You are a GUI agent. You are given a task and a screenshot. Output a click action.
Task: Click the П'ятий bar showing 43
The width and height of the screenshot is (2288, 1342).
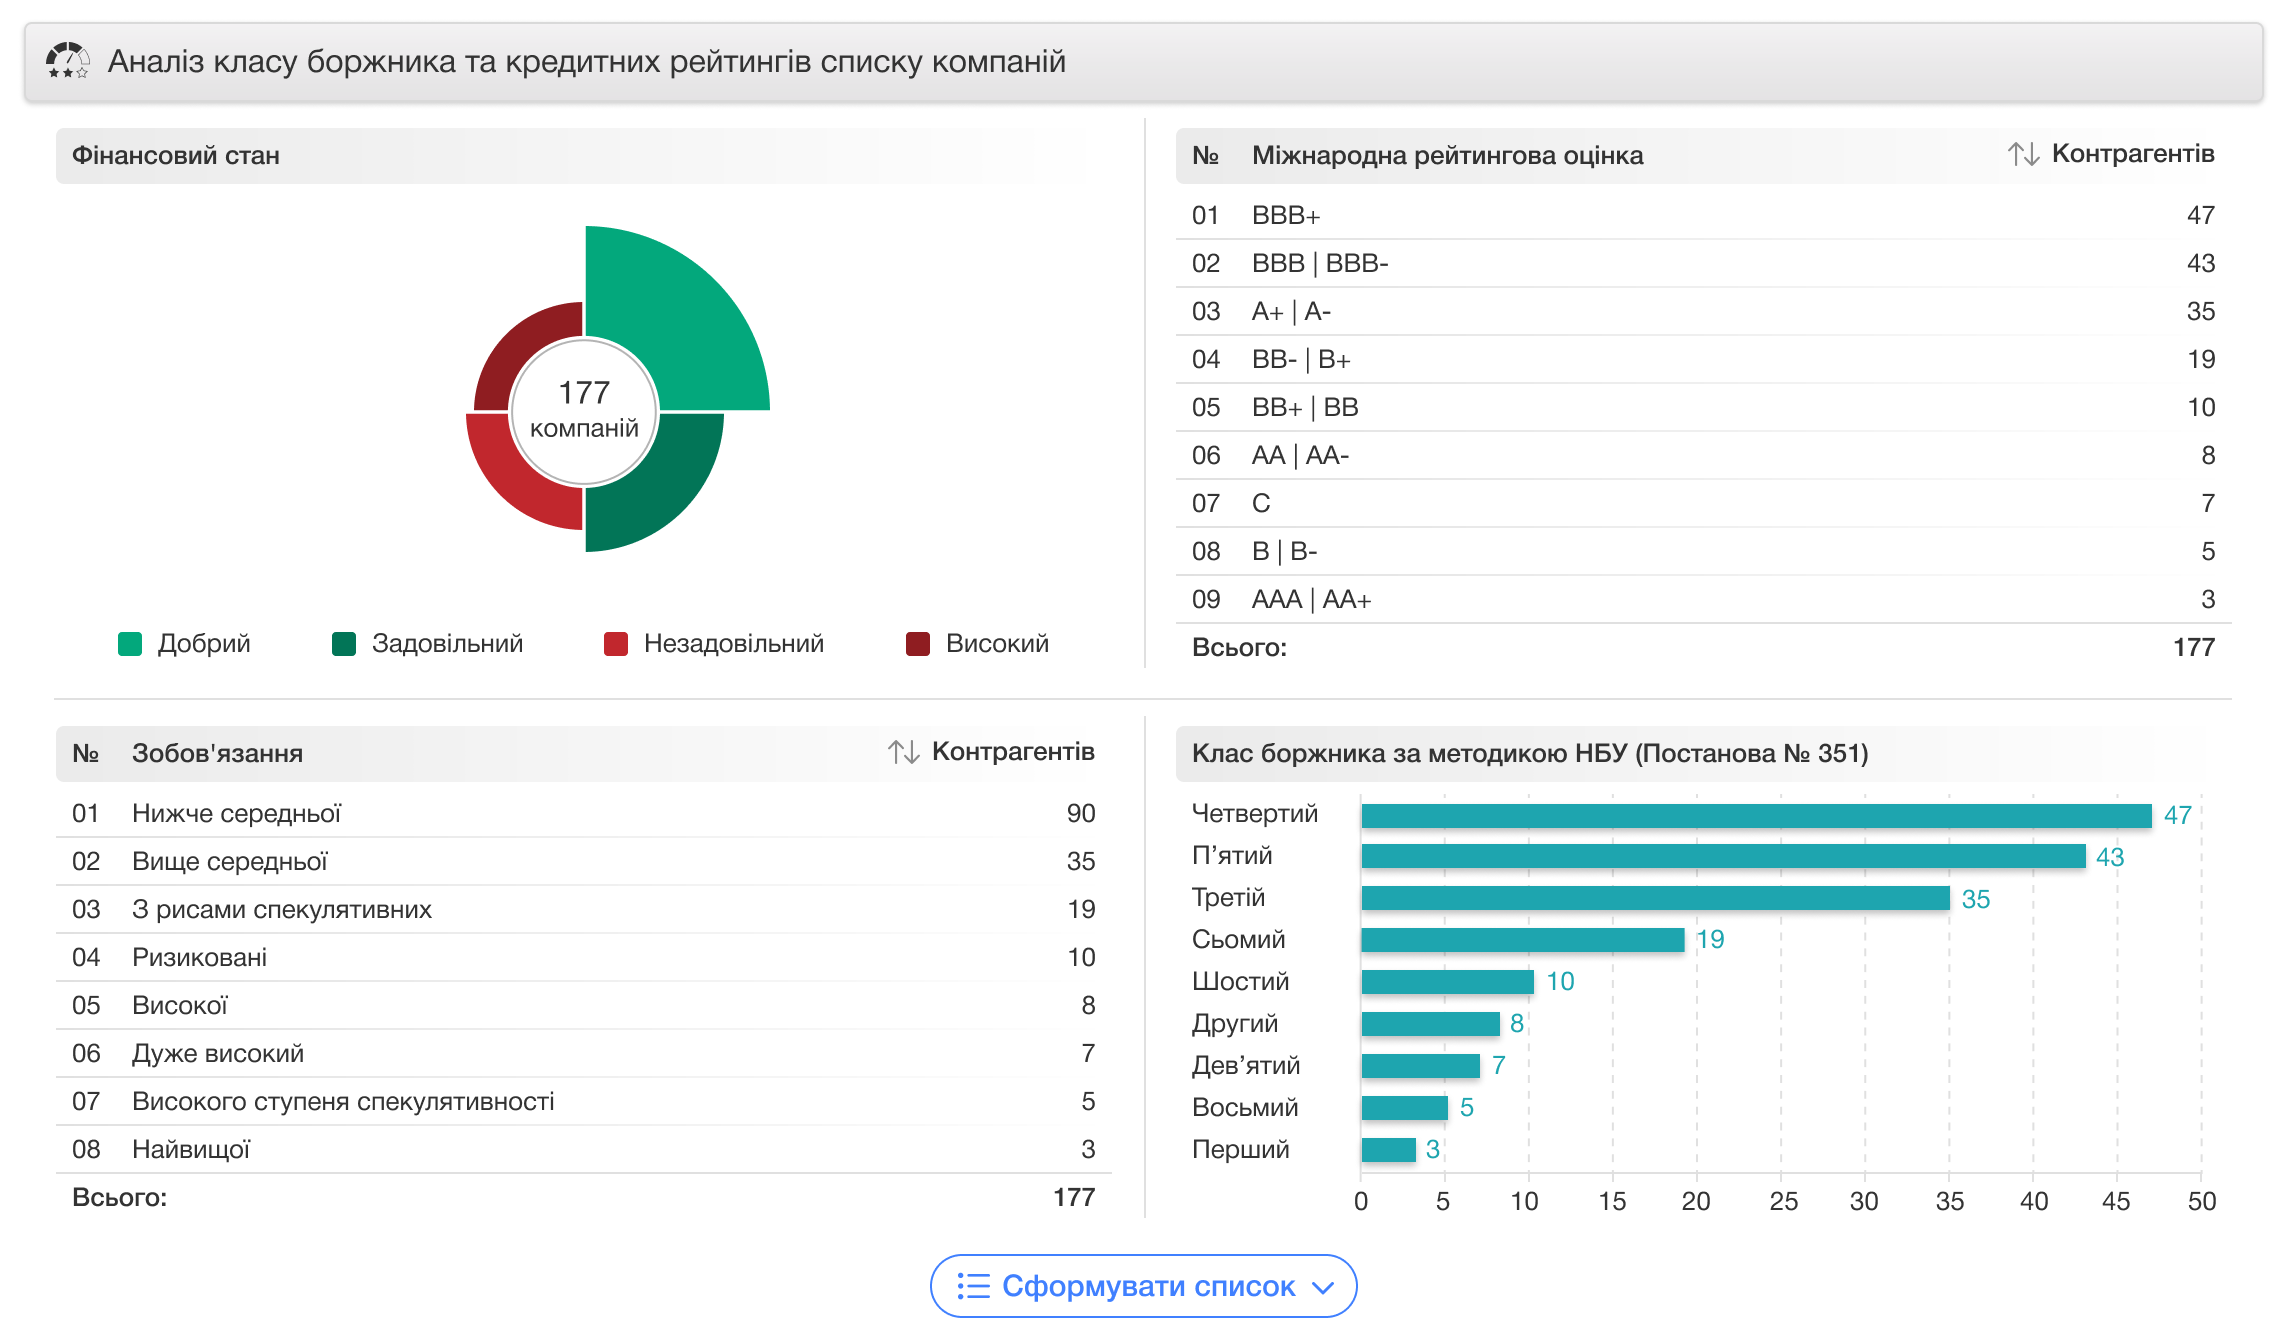[x=1722, y=857]
